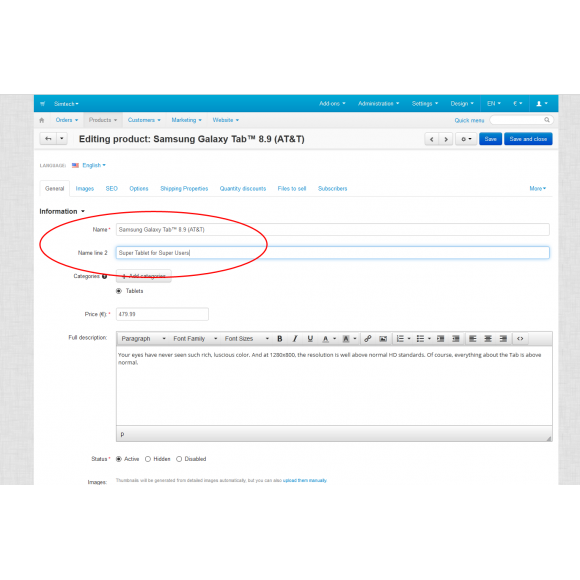
Task: Set status to Hidden
Action: coord(148,459)
